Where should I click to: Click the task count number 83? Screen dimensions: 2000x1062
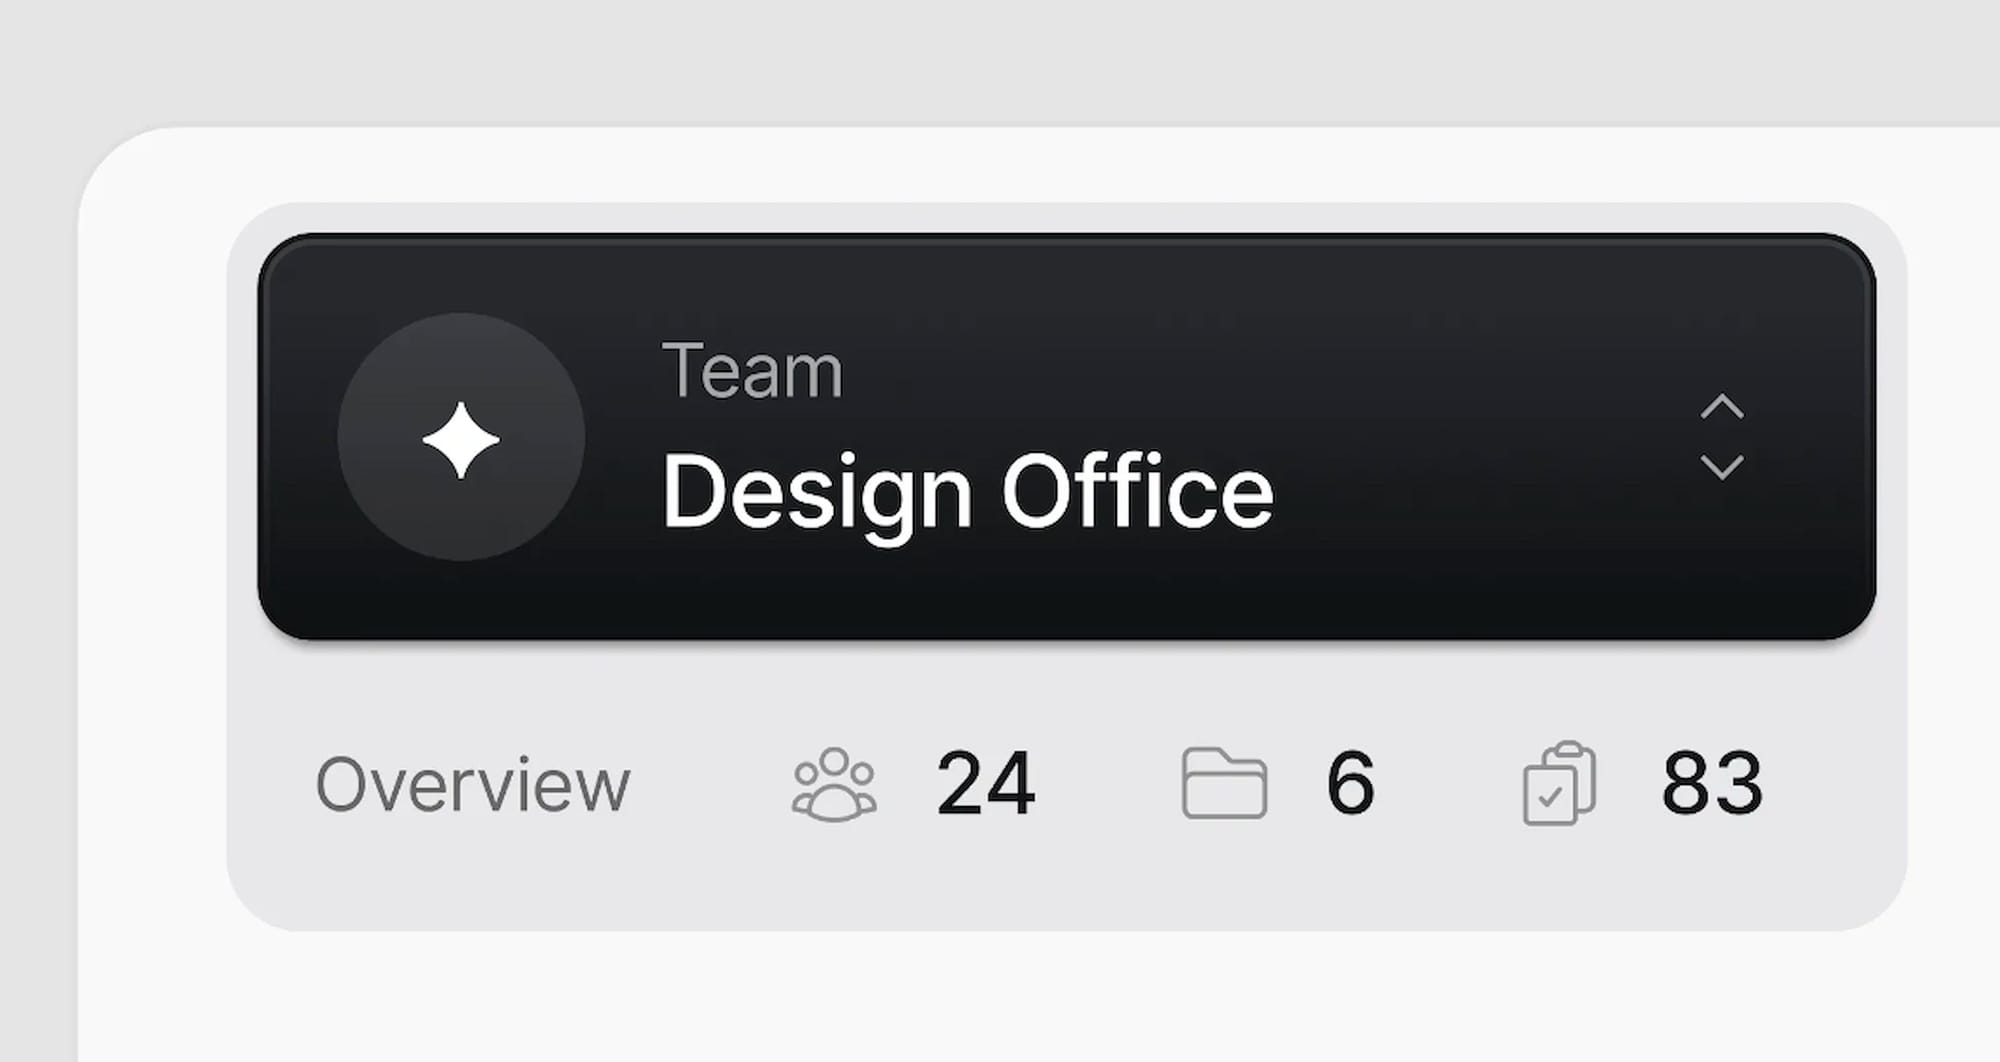(1712, 784)
